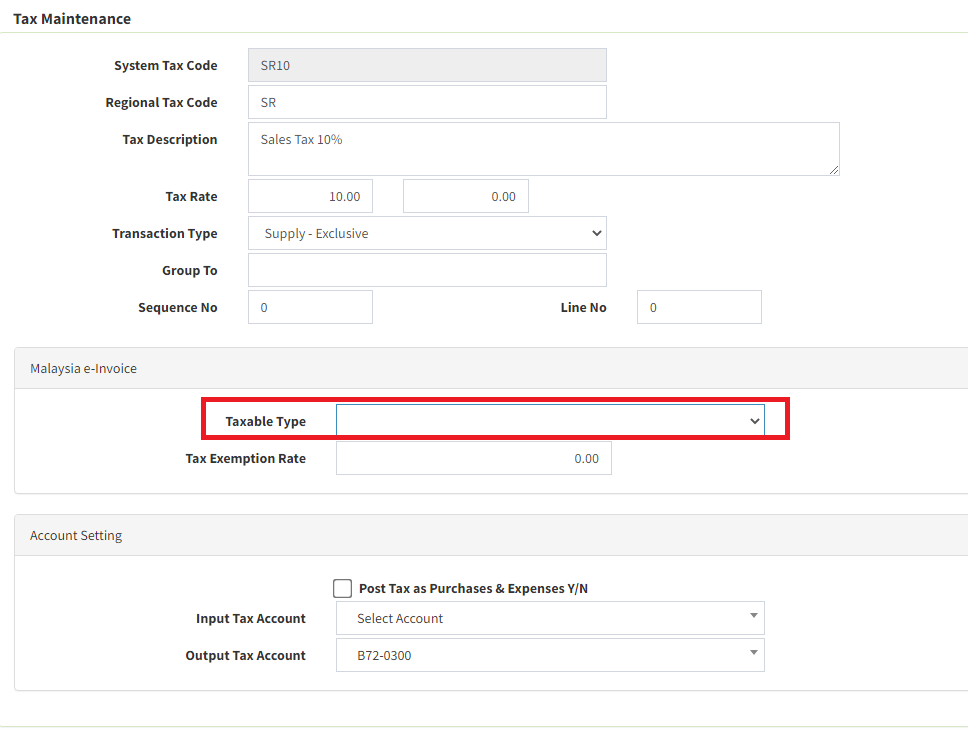Open the Transaction Type dropdown
This screenshot has height=736, width=968.
click(x=427, y=233)
